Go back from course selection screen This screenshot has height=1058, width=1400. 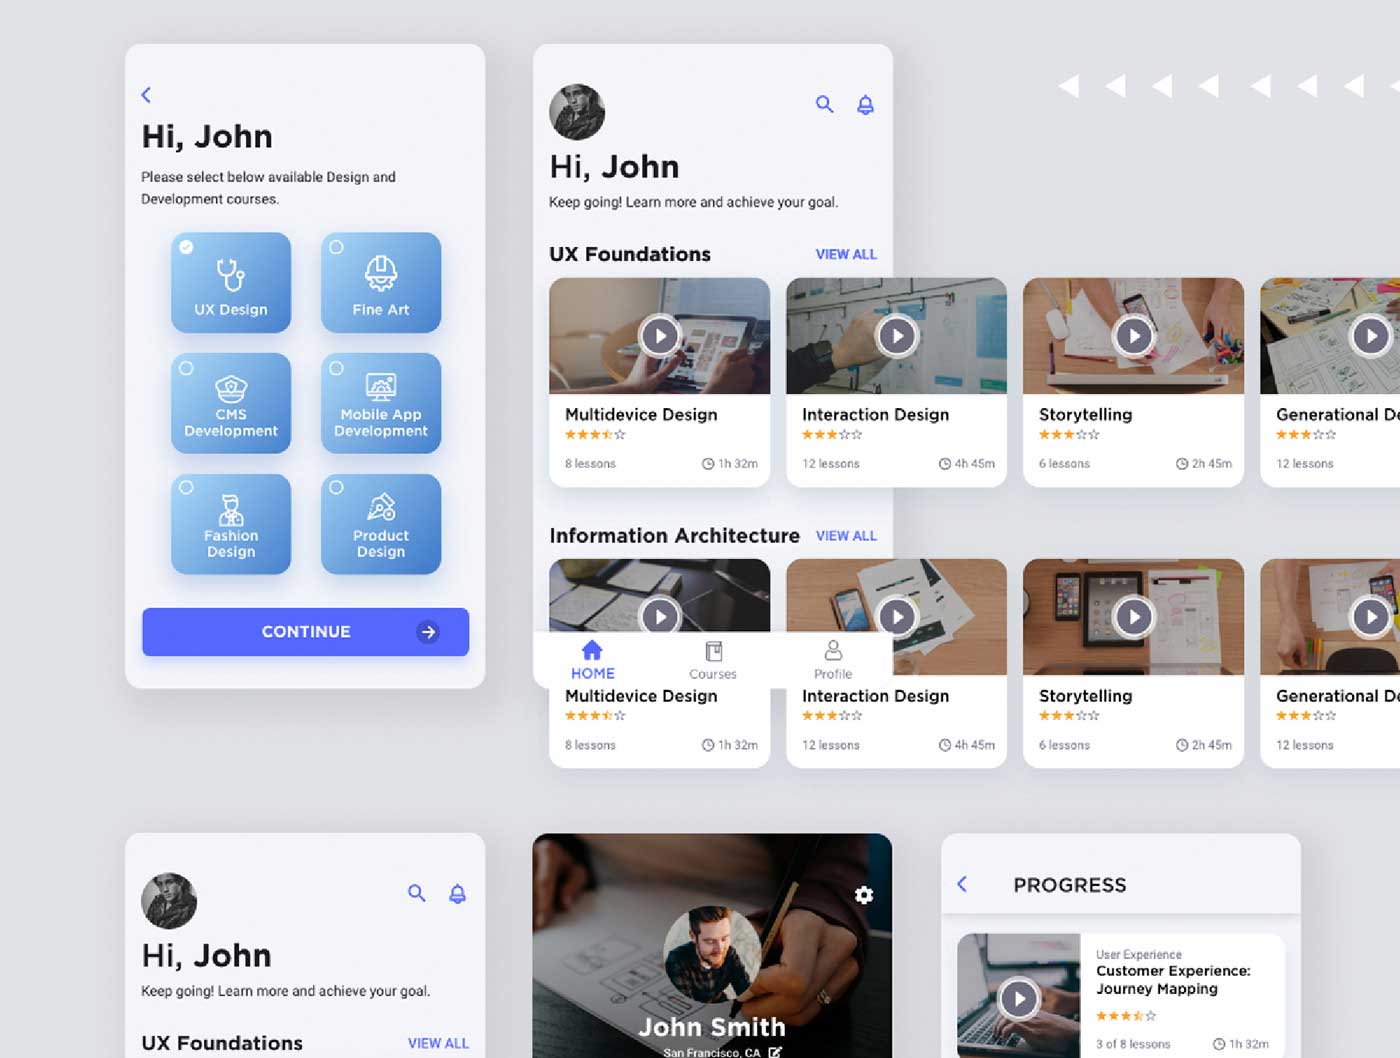pos(146,95)
